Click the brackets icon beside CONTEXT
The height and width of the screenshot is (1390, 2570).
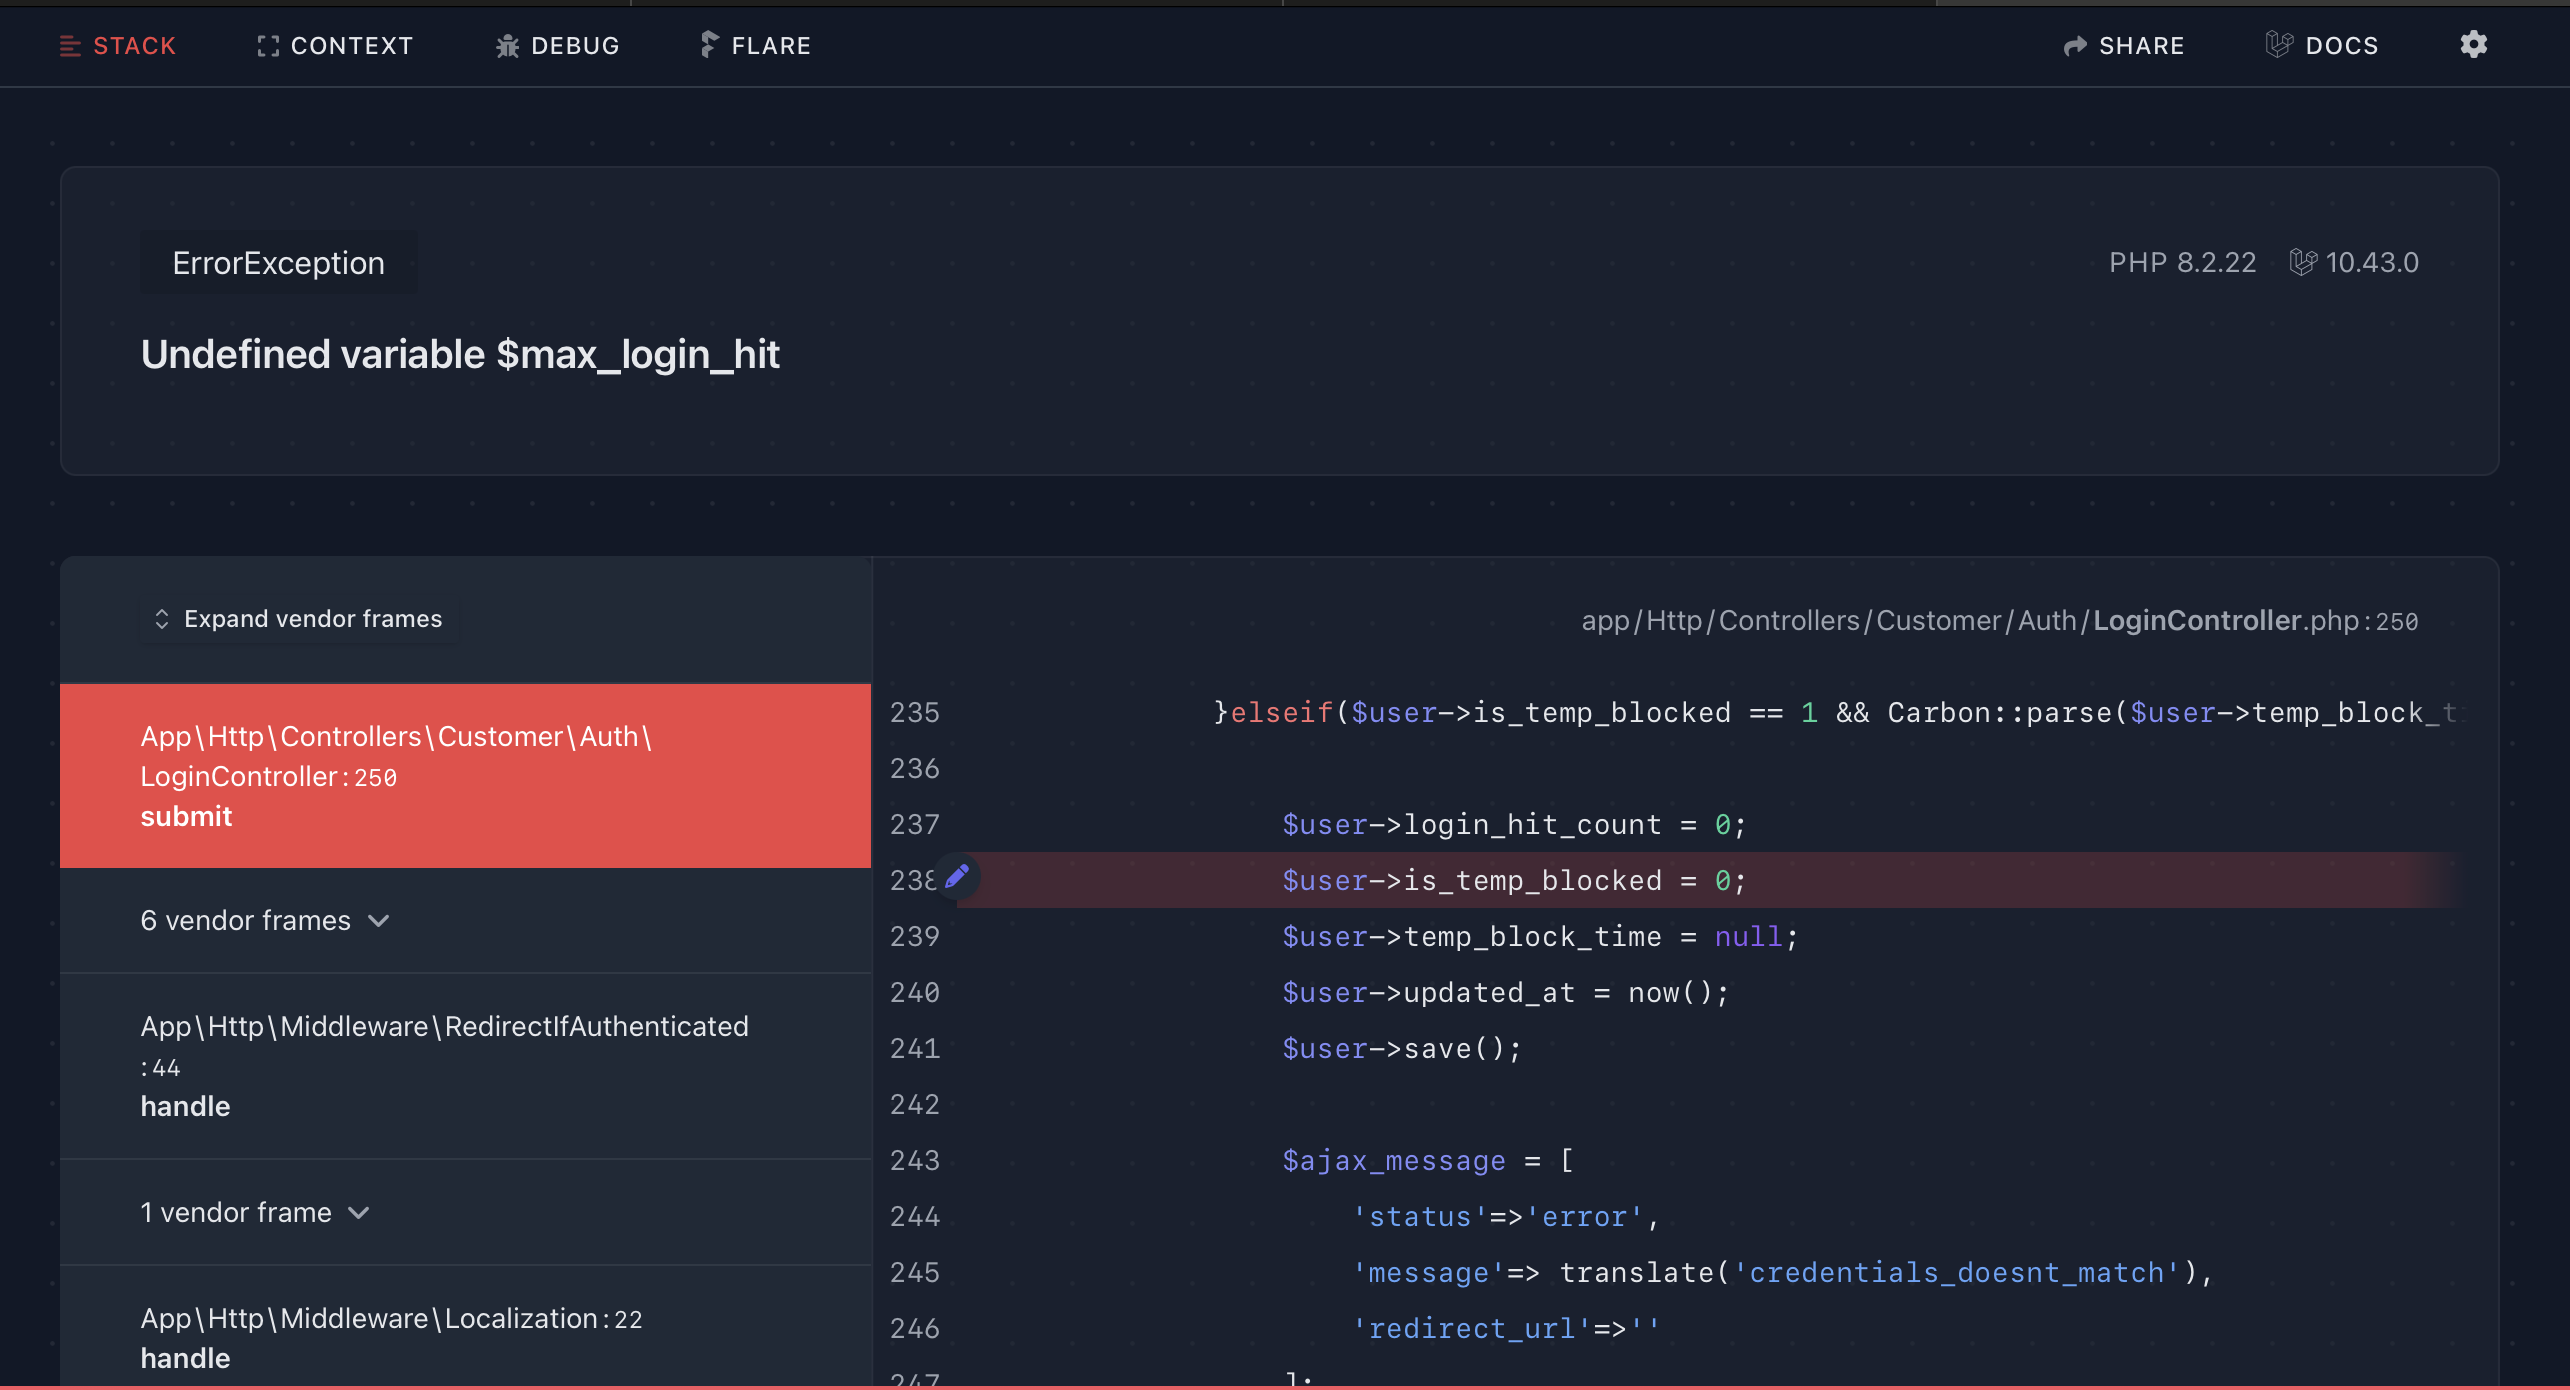268,46
